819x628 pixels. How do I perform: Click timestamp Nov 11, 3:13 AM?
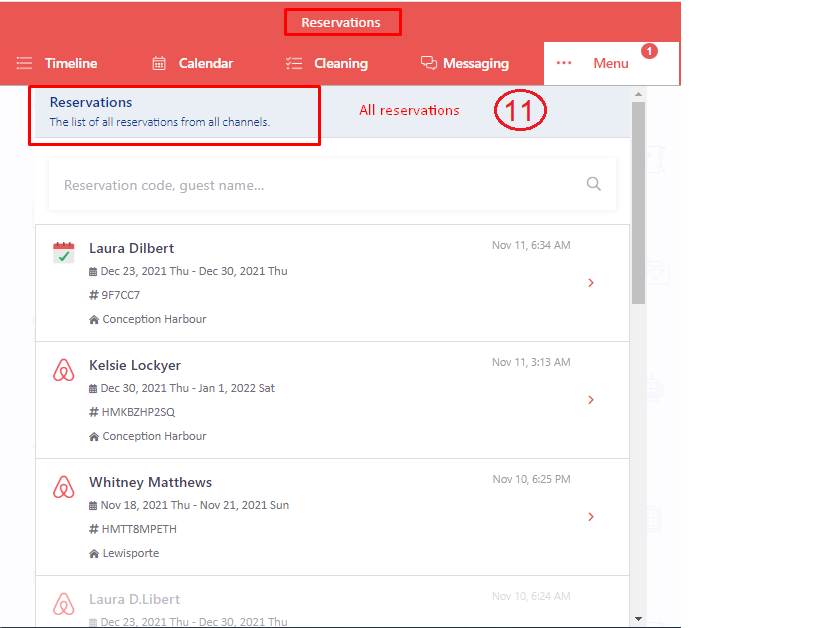pos(531,363)
